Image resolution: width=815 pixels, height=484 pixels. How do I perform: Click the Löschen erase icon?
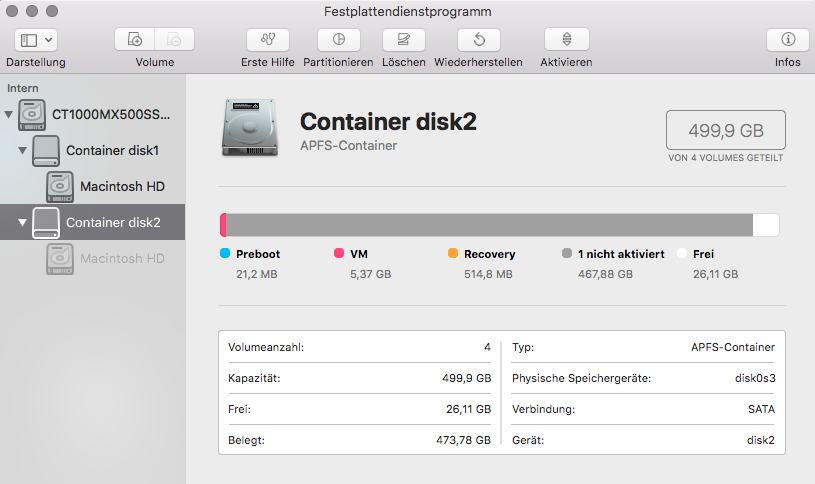click(403, 40)
